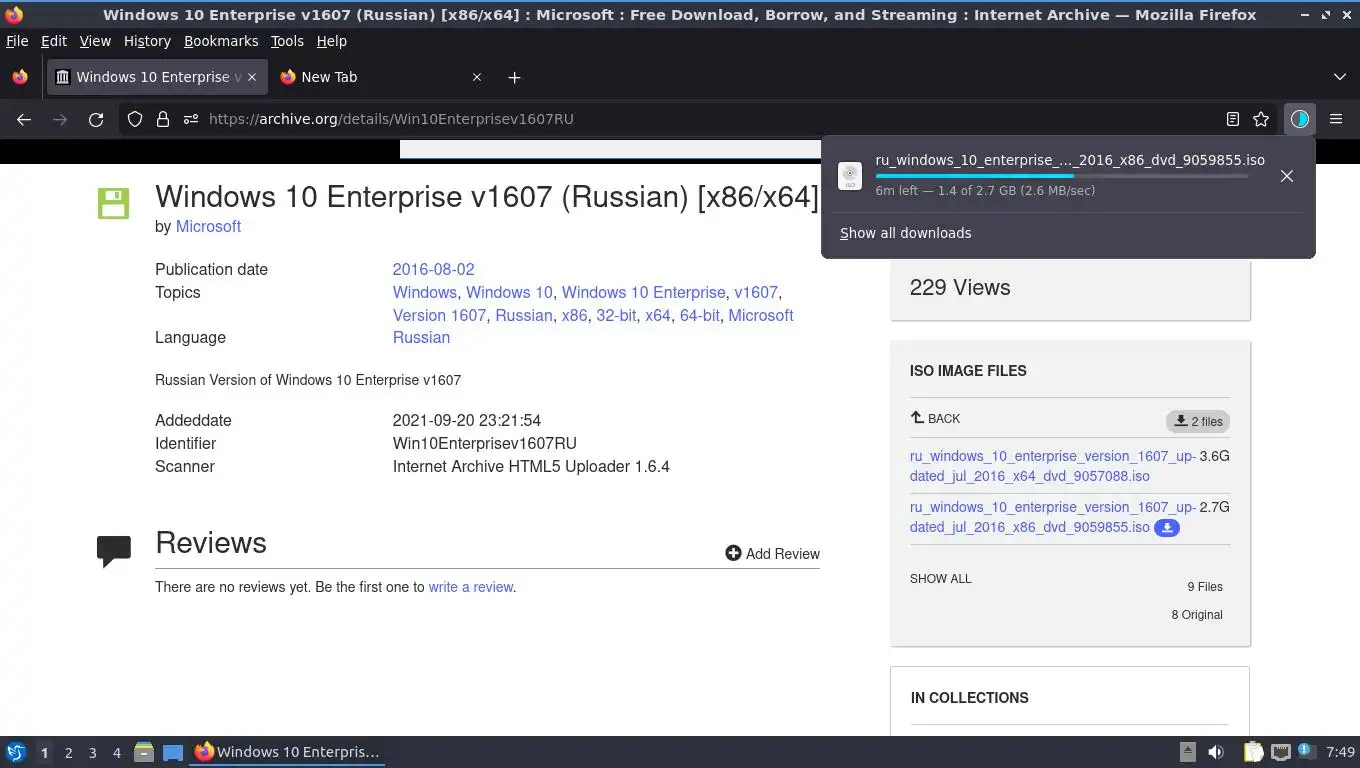Image resolution: width=1360 pixels, height=768 pixels.
Task: Open the Edit menu
Action: [54, 41]
